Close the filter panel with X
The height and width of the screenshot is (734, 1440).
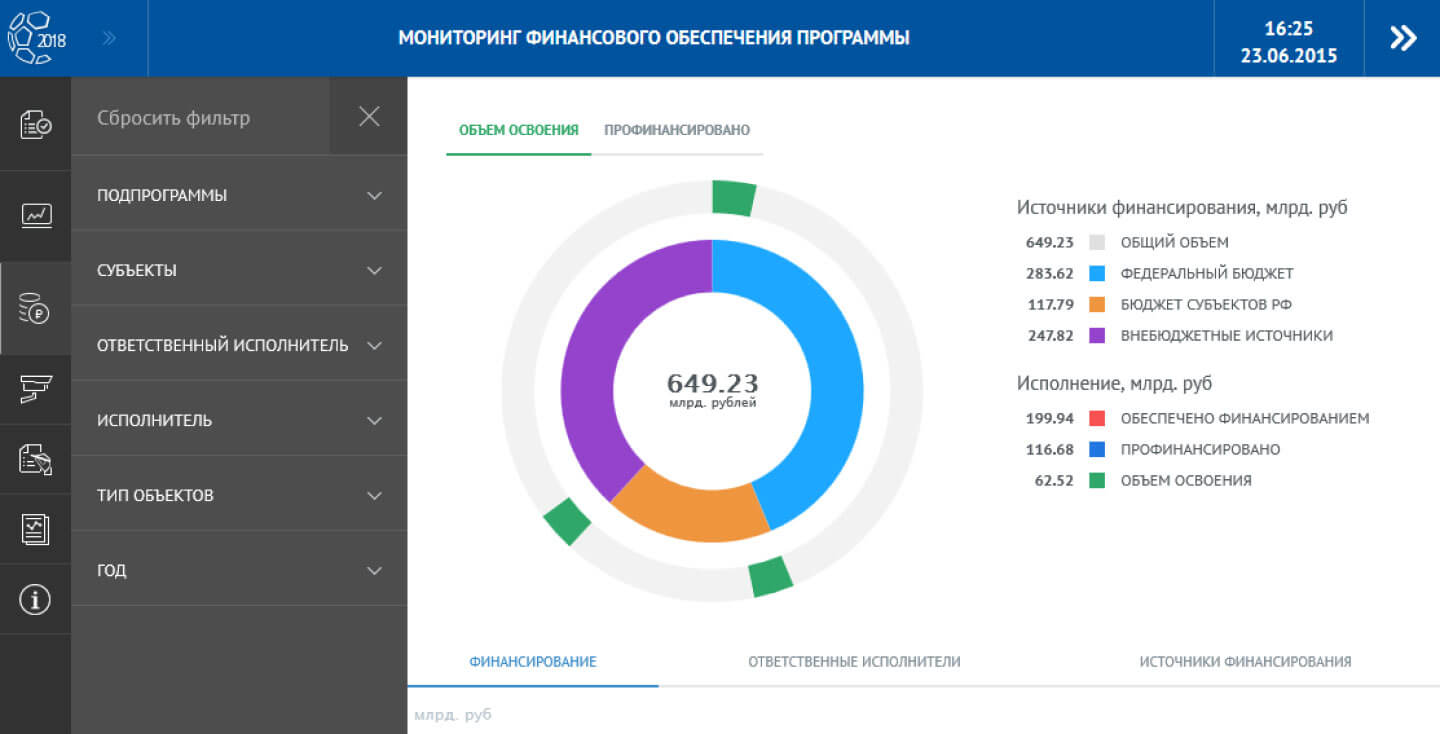tap(369, 117)
